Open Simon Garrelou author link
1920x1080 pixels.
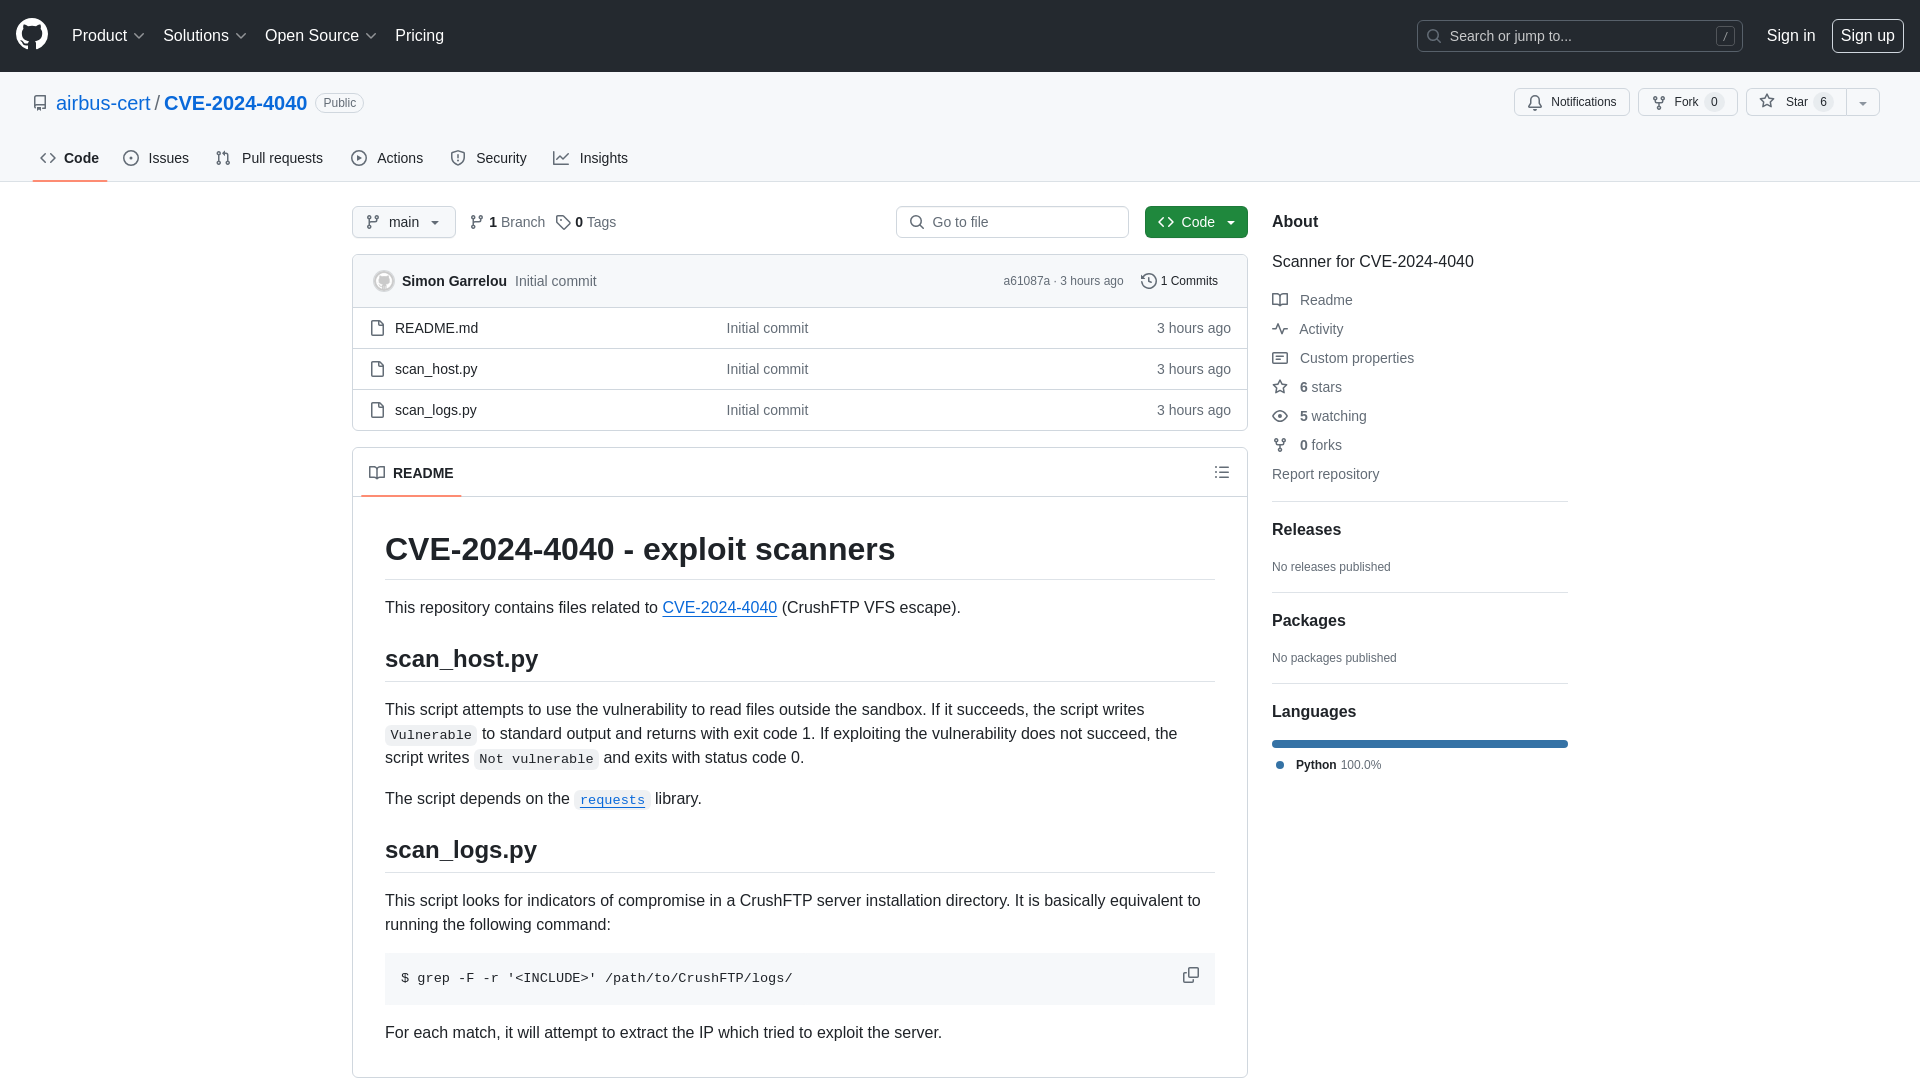[454, 281]
